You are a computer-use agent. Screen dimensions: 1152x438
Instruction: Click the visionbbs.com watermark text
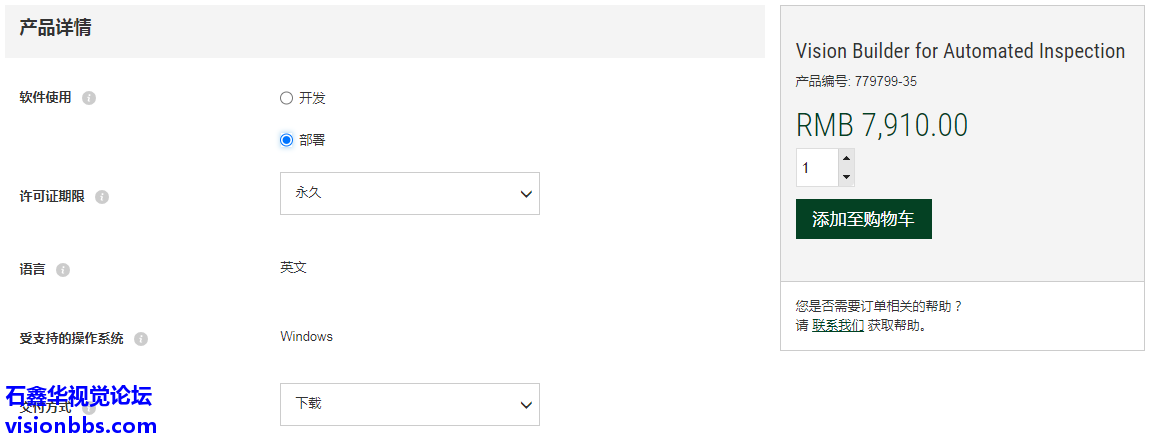point(81,426)
